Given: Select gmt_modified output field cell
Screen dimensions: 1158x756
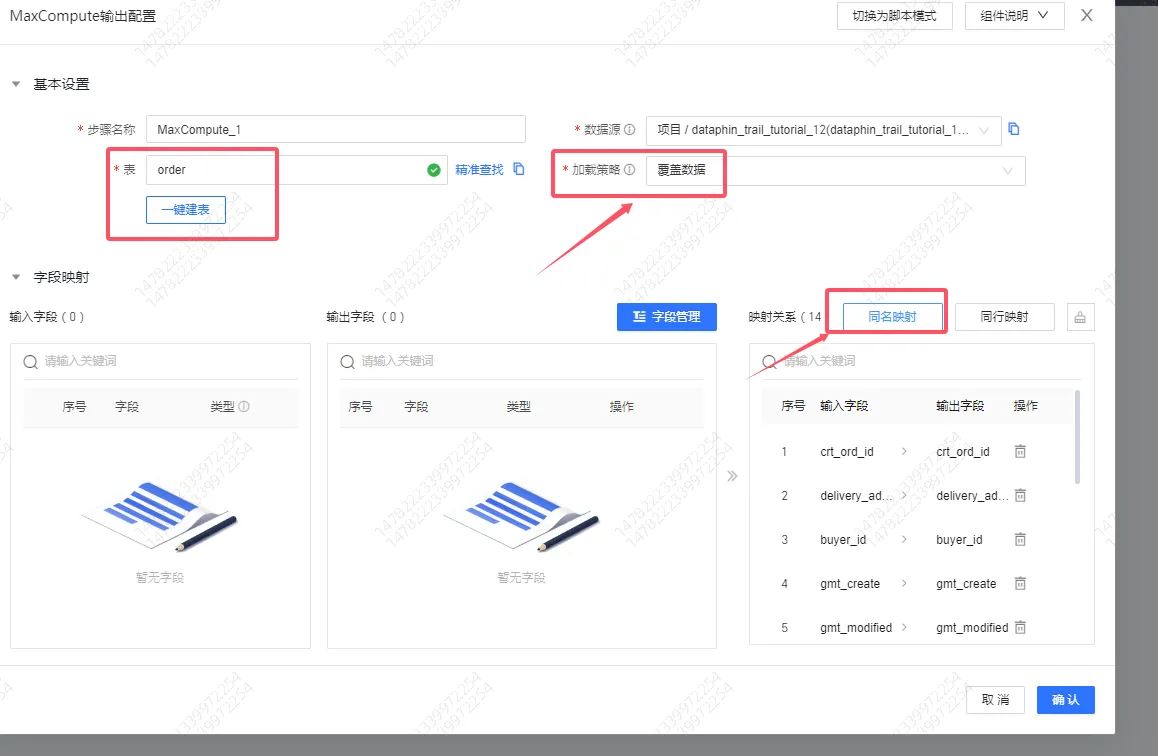Looking at the screenshot, I should [972, 628].
